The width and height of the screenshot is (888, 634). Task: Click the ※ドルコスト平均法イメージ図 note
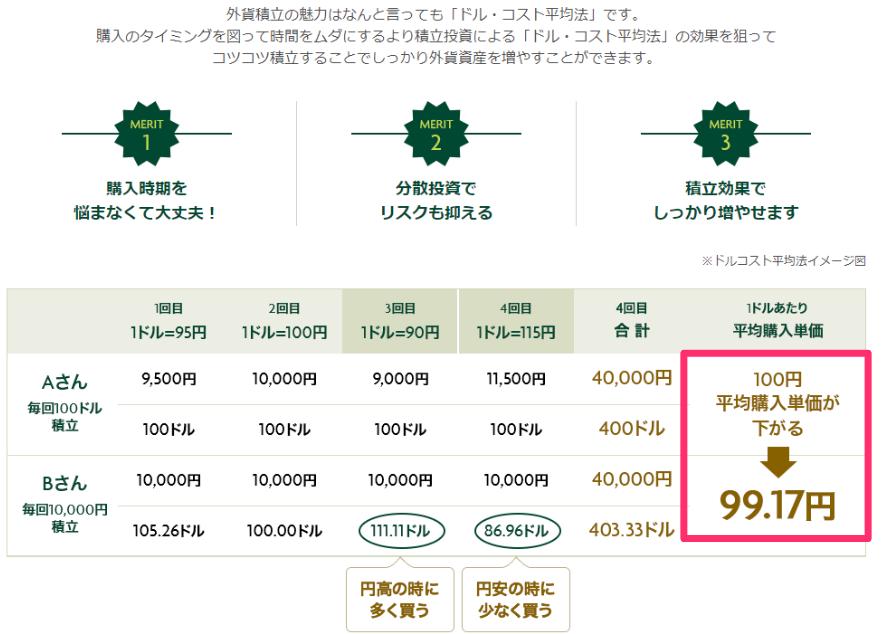point(783,261)
